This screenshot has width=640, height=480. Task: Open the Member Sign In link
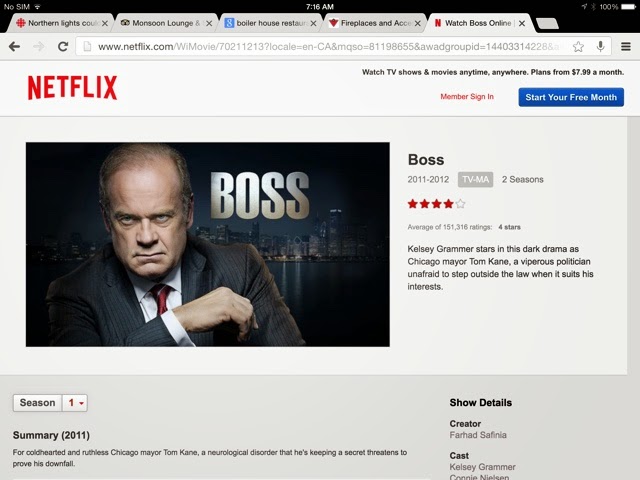(467, 97)
